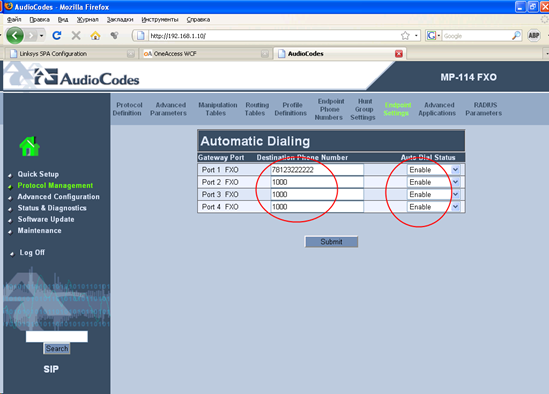This screenshot has width=549, height=394.
Task: Open Software Update in the sidebar
Action: pos(46,219)
